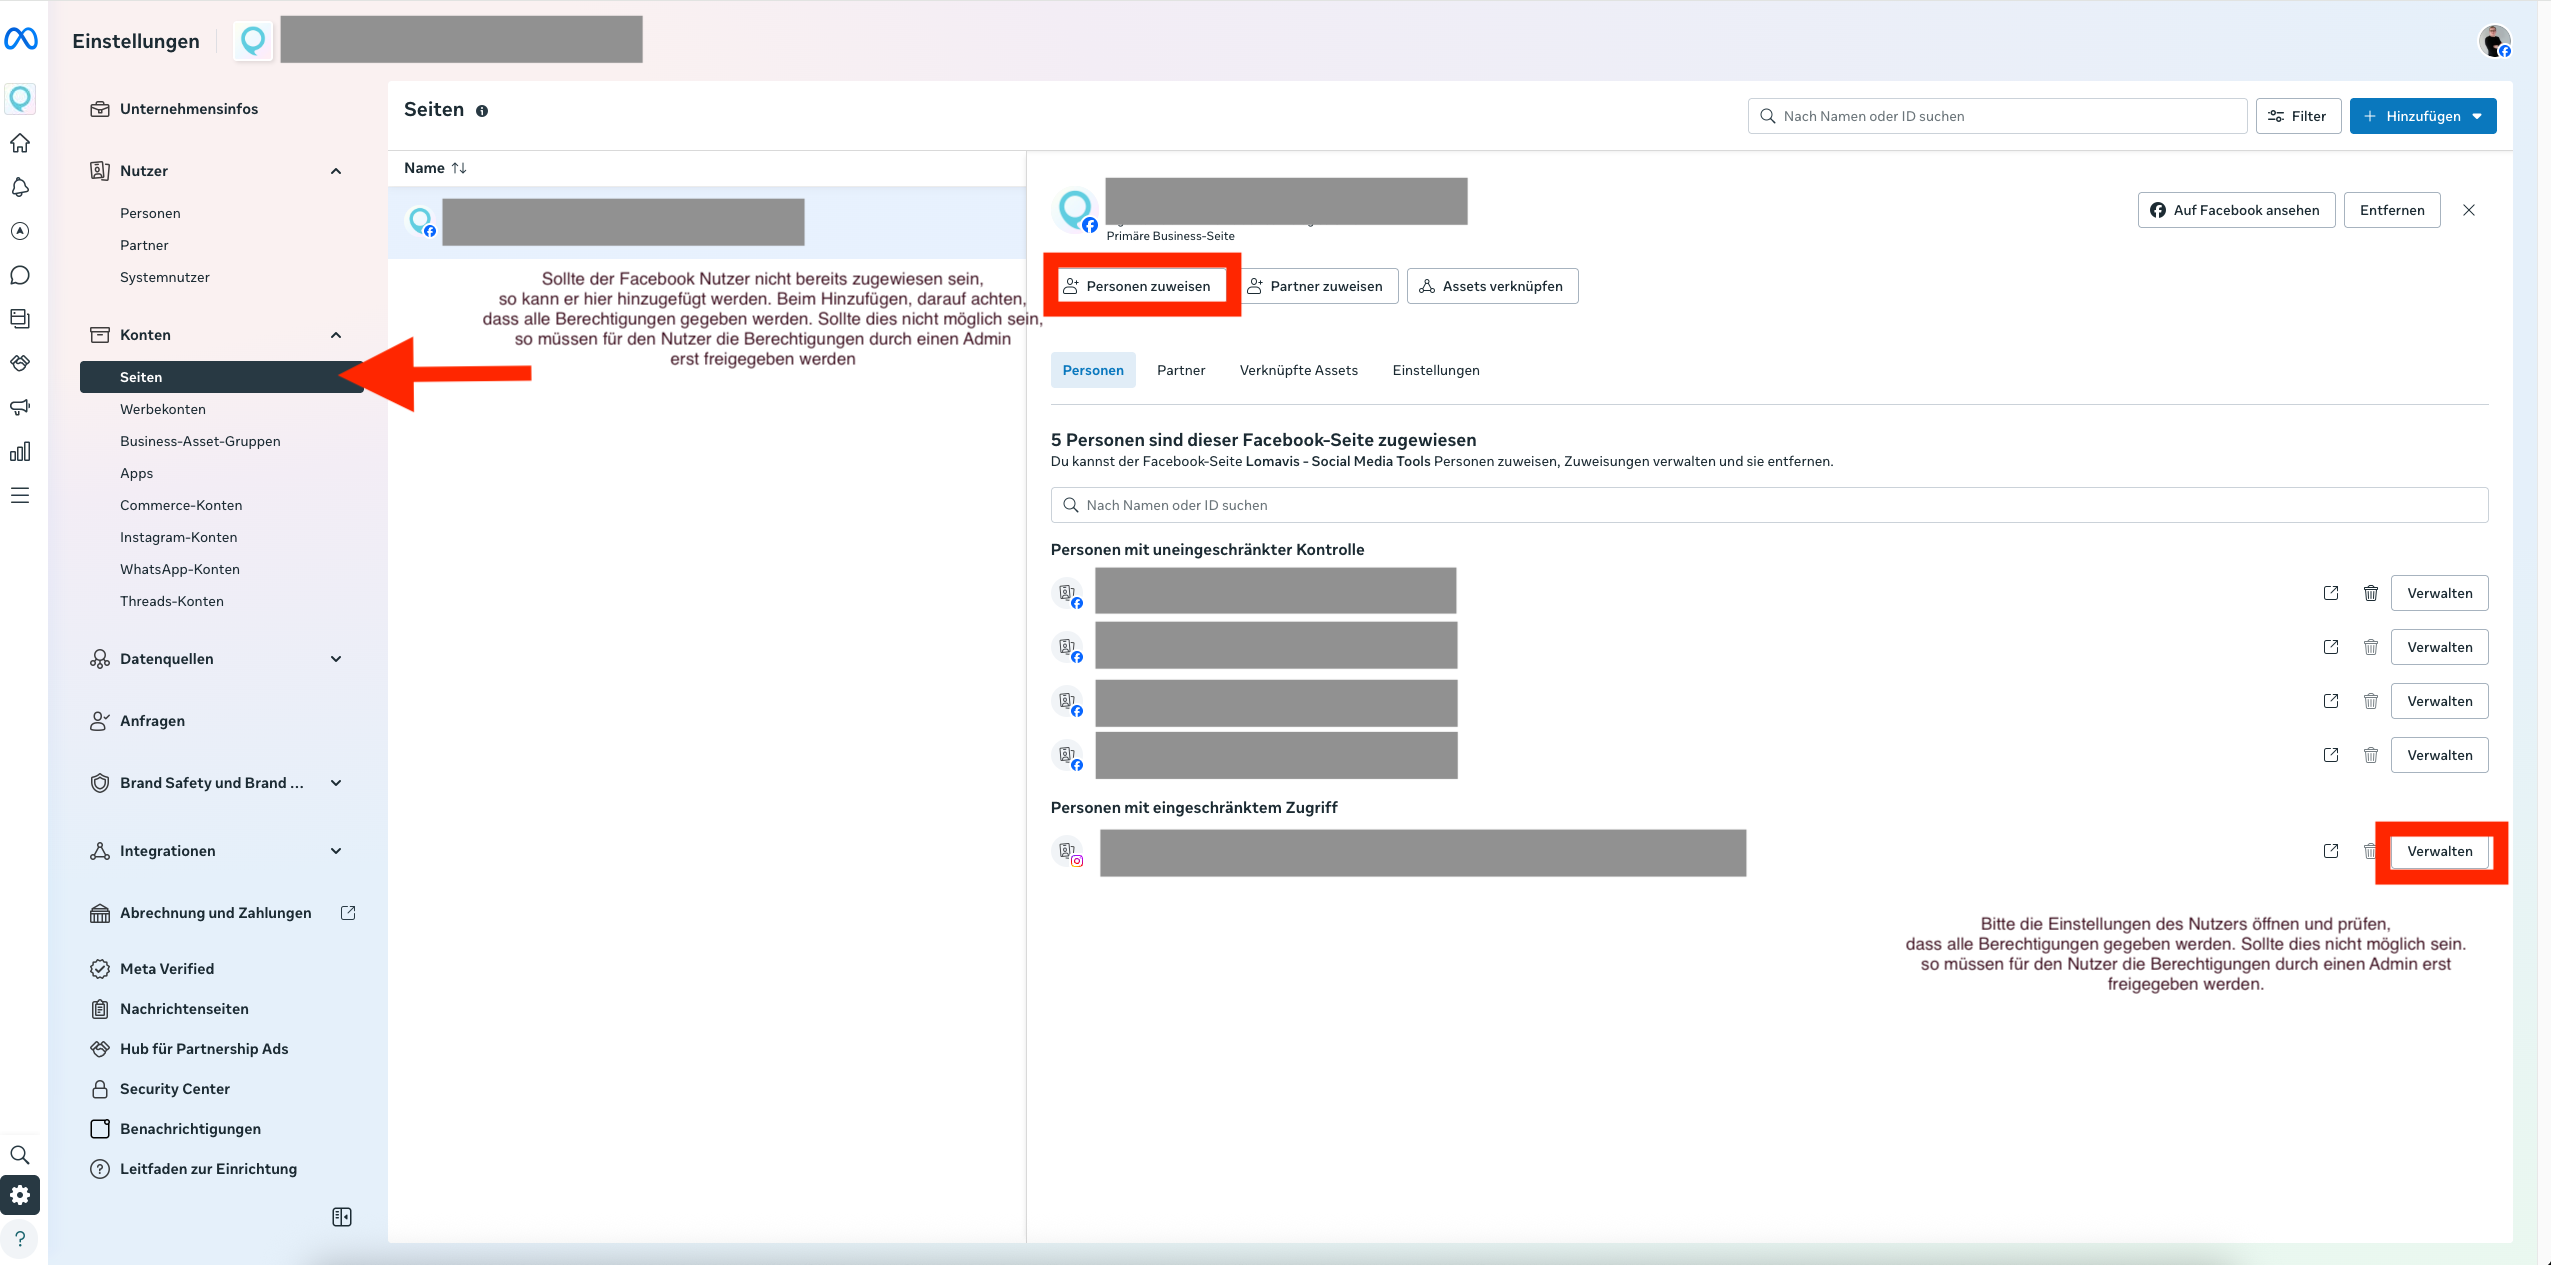Sort the list by Name column

click(435, 168)
